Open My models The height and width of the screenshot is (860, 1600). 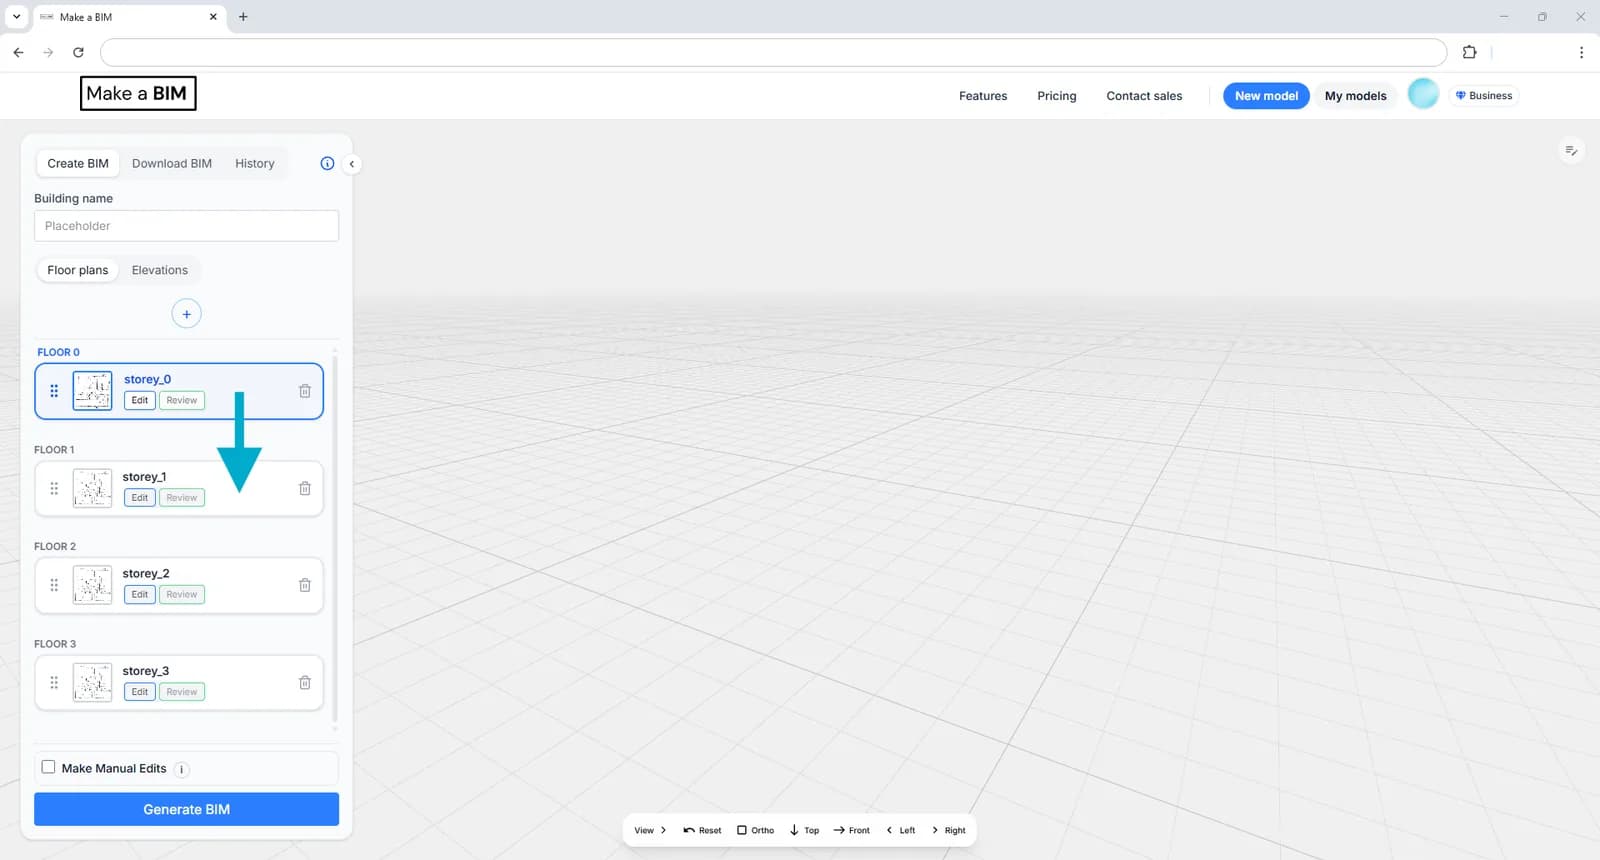pos(1356,96)
